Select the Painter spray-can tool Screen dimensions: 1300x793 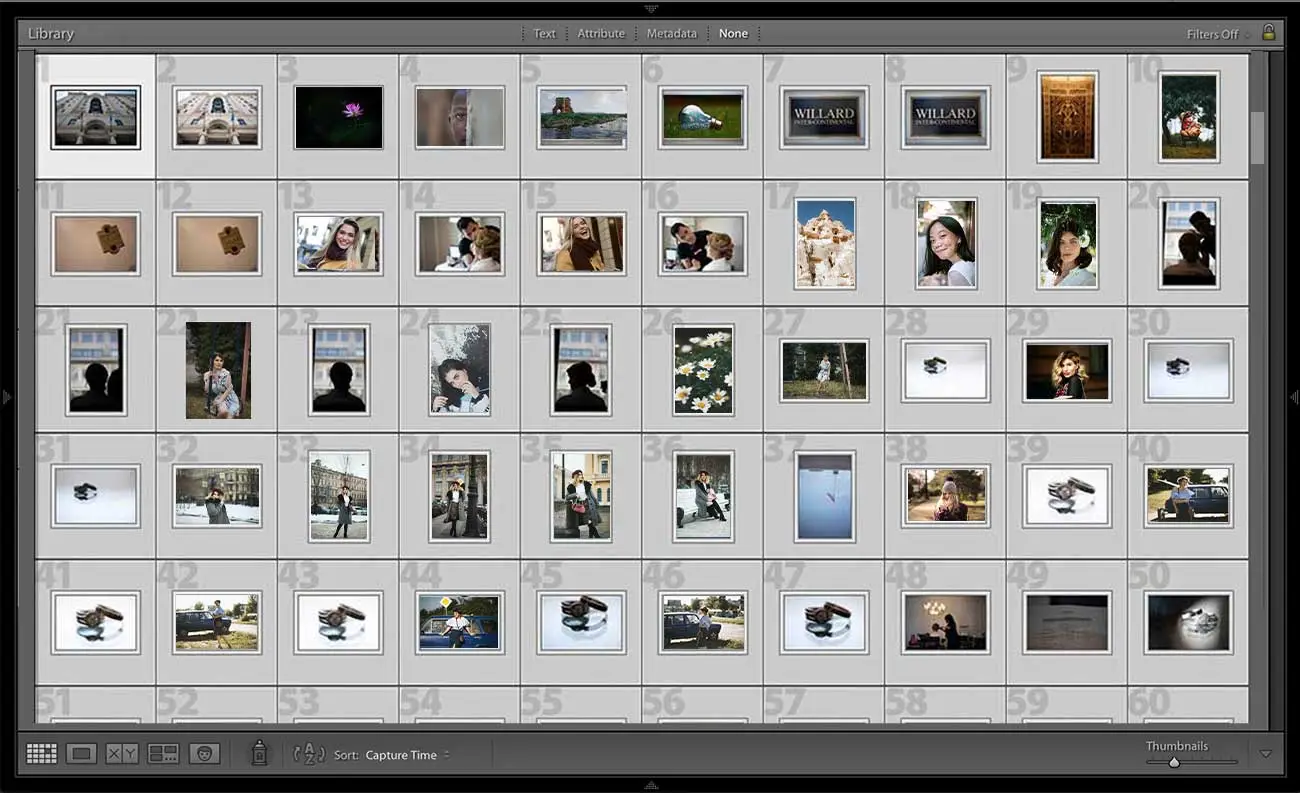259,754
